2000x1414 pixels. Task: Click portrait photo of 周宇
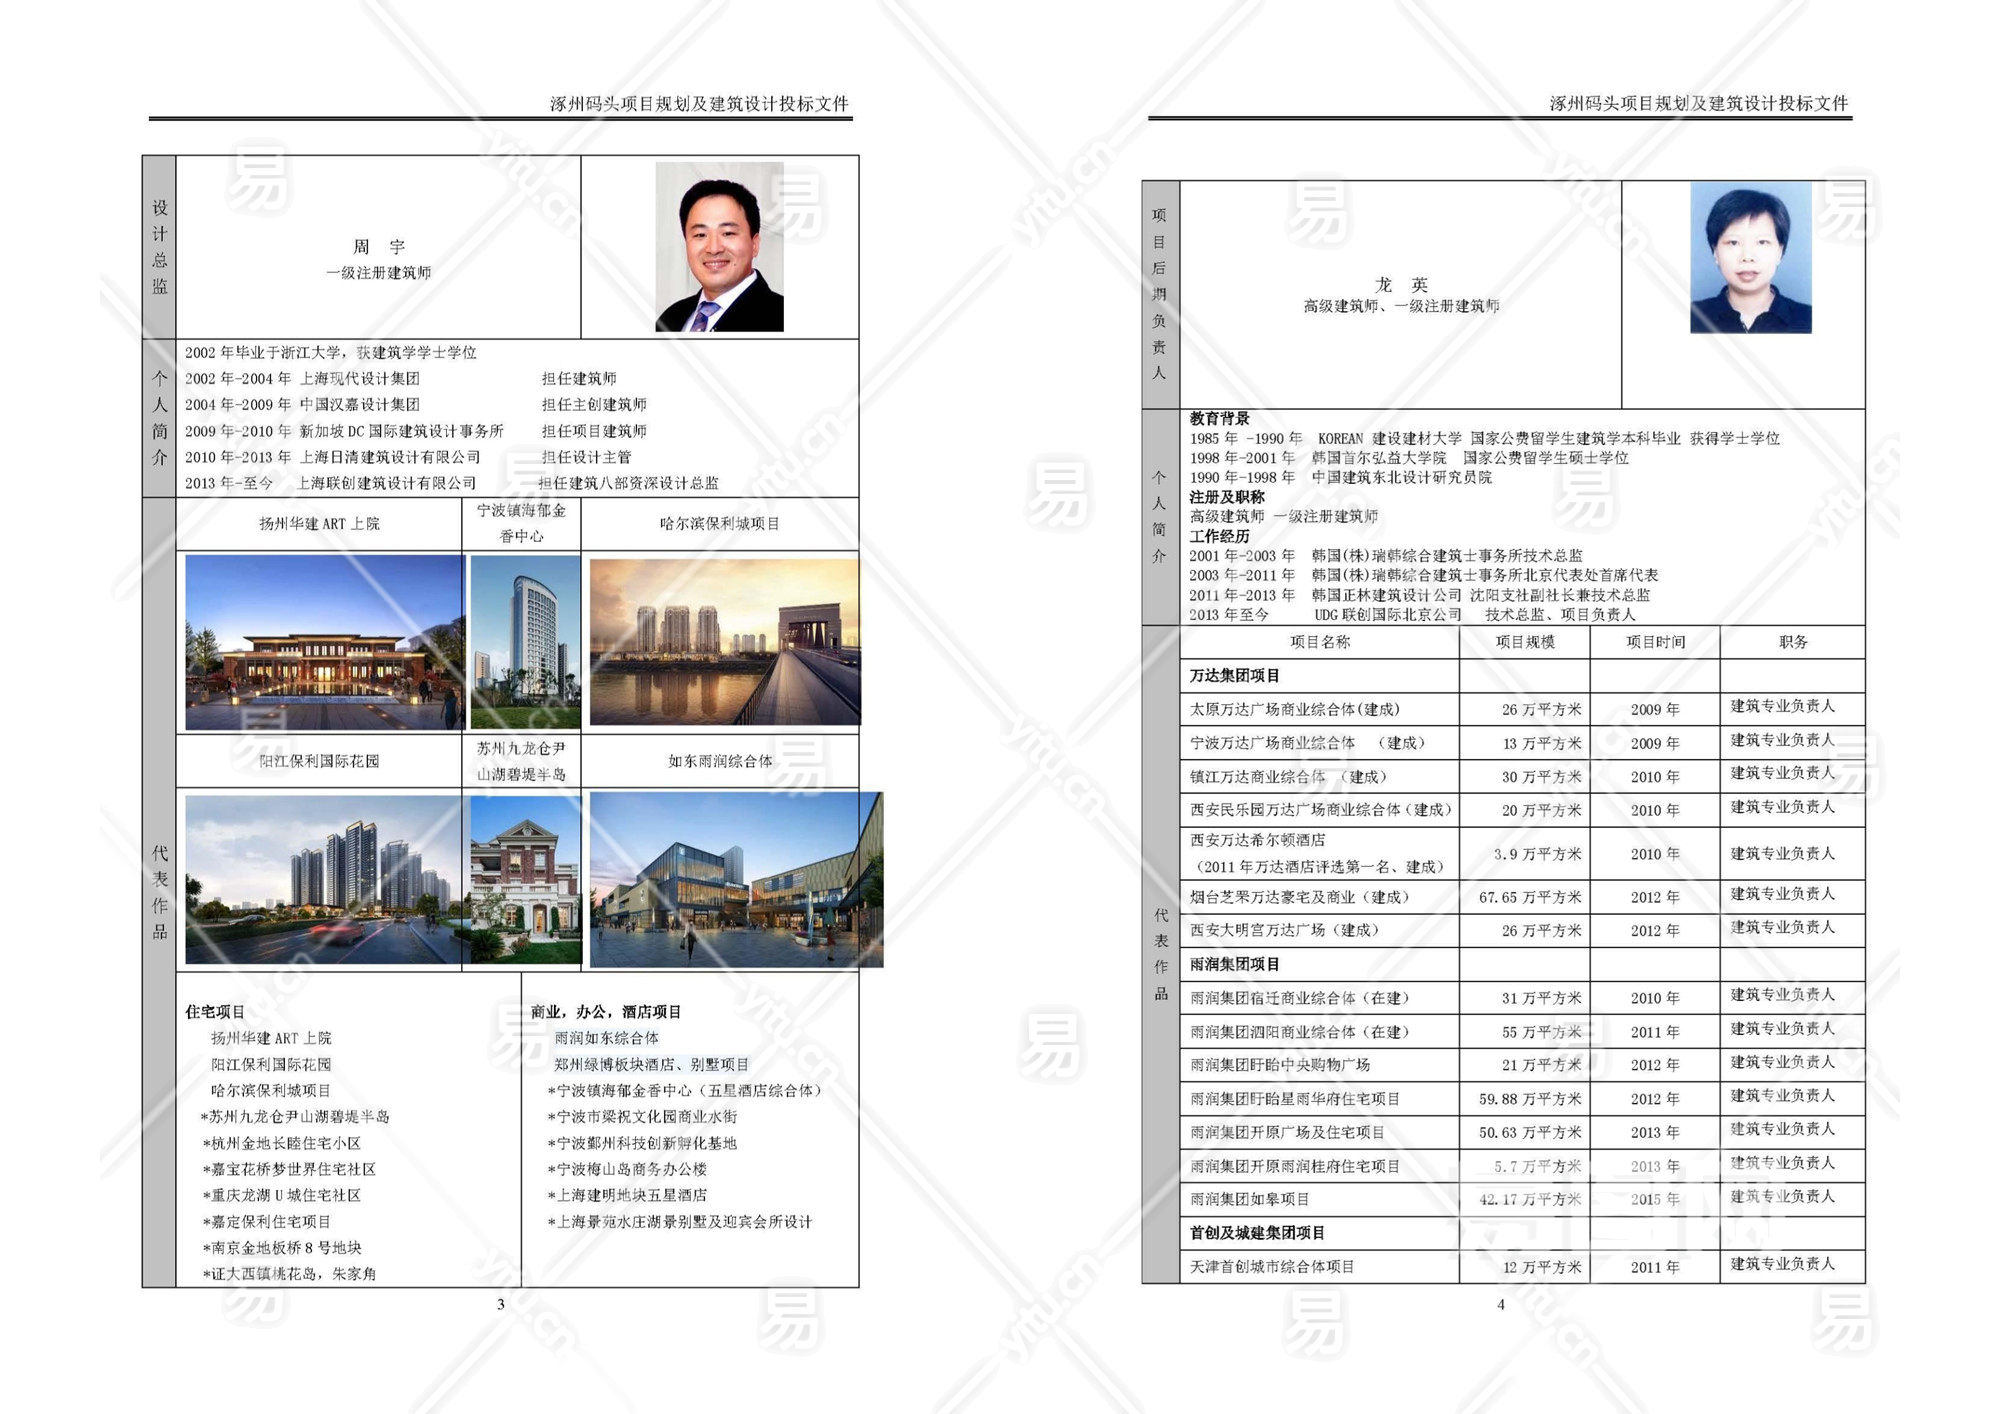pyautogui.click(x=719, y=247)
